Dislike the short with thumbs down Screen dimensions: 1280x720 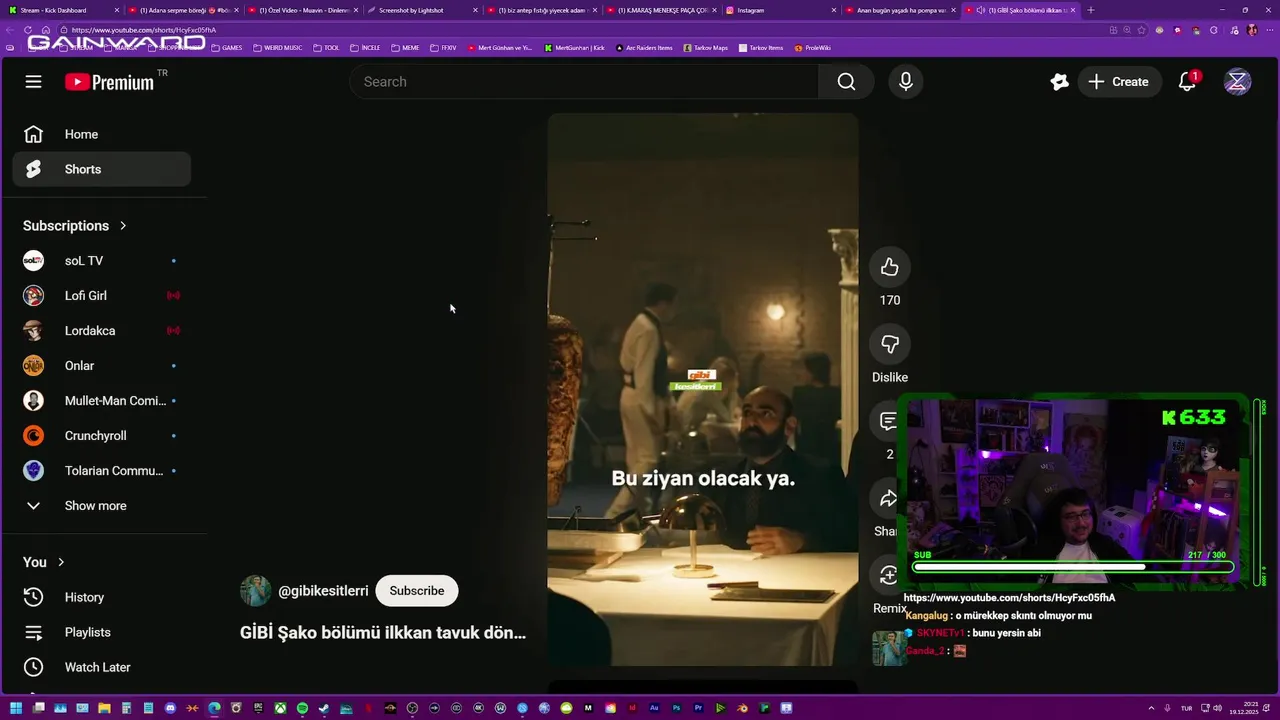890,345
